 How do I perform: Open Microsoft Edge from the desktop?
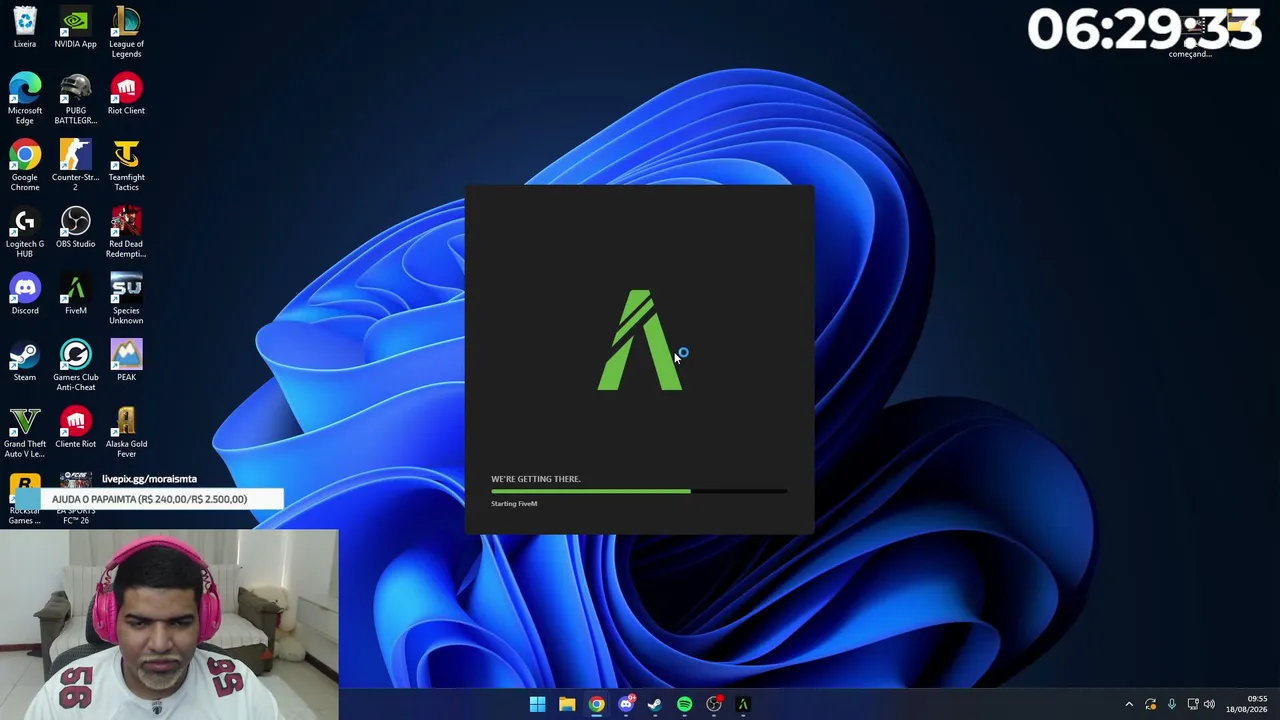(x=25, y=99)
